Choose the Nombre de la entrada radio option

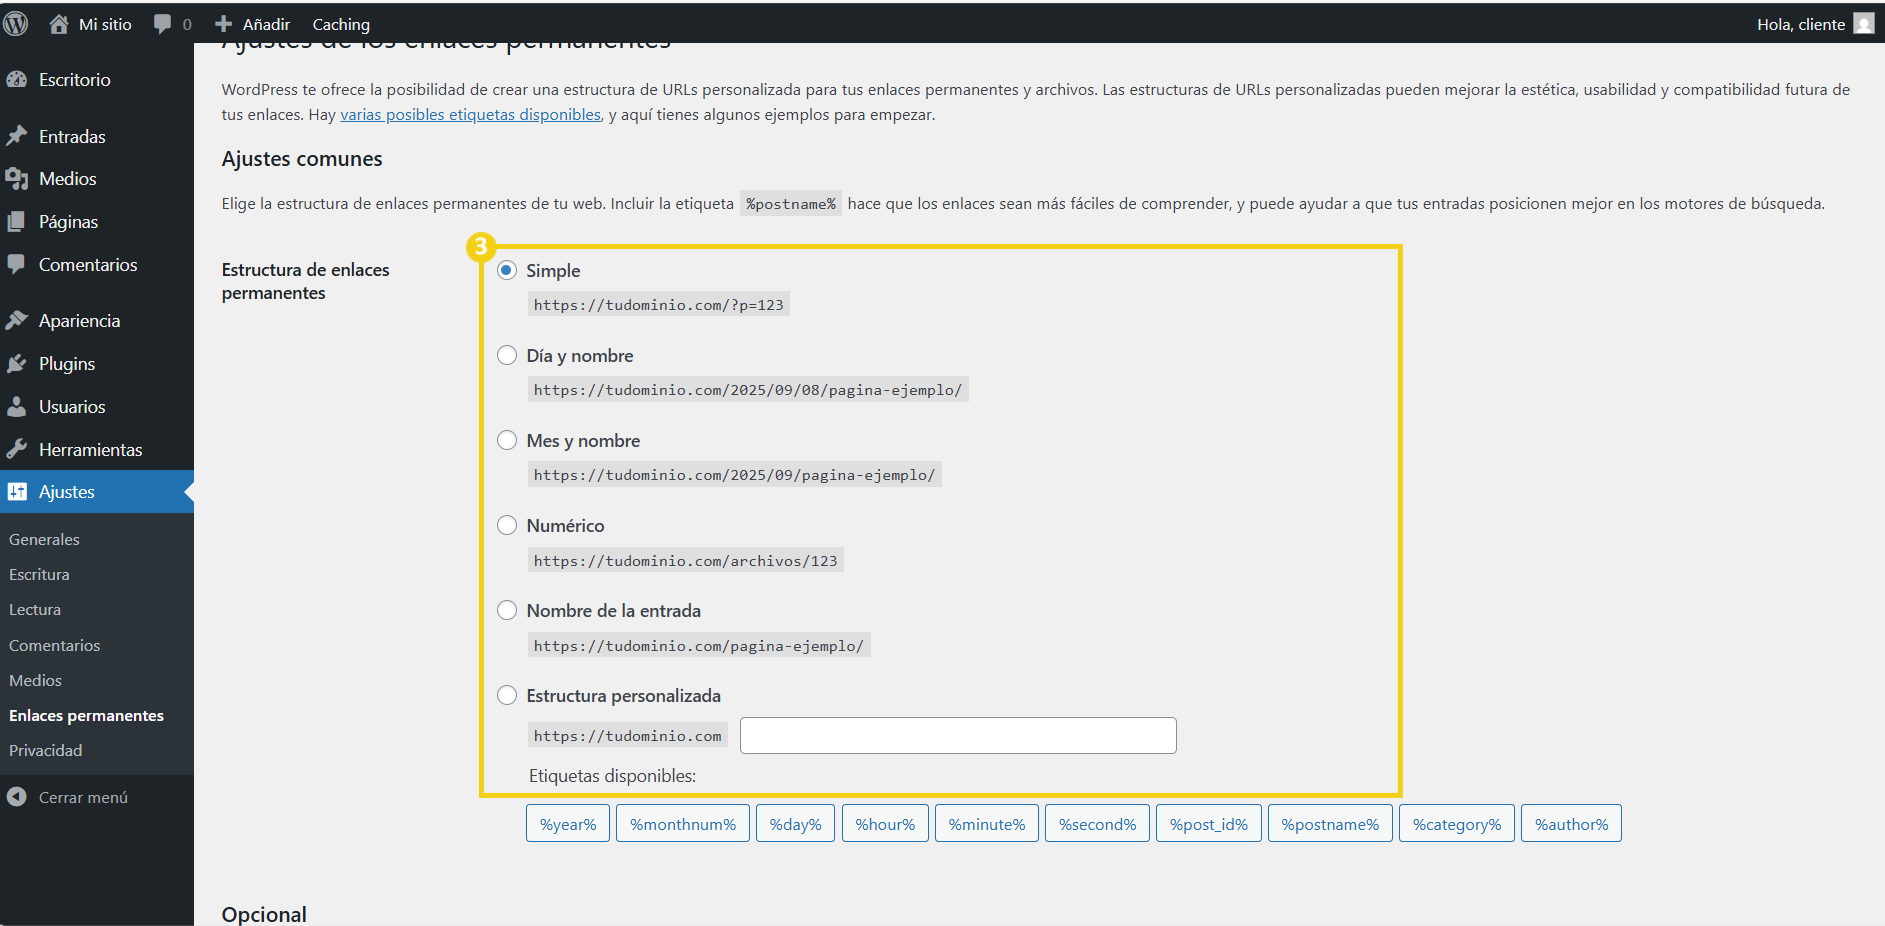pyautogui.click(x=507, y=611)
